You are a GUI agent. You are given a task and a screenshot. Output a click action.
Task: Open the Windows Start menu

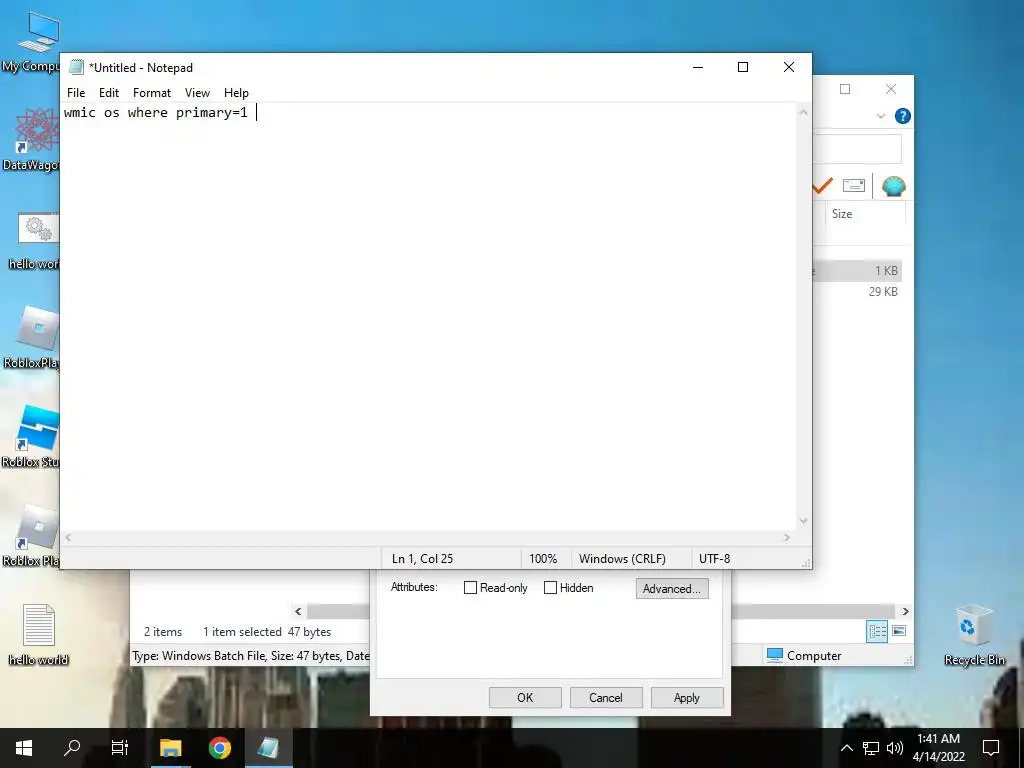click(x=24, y=748)
